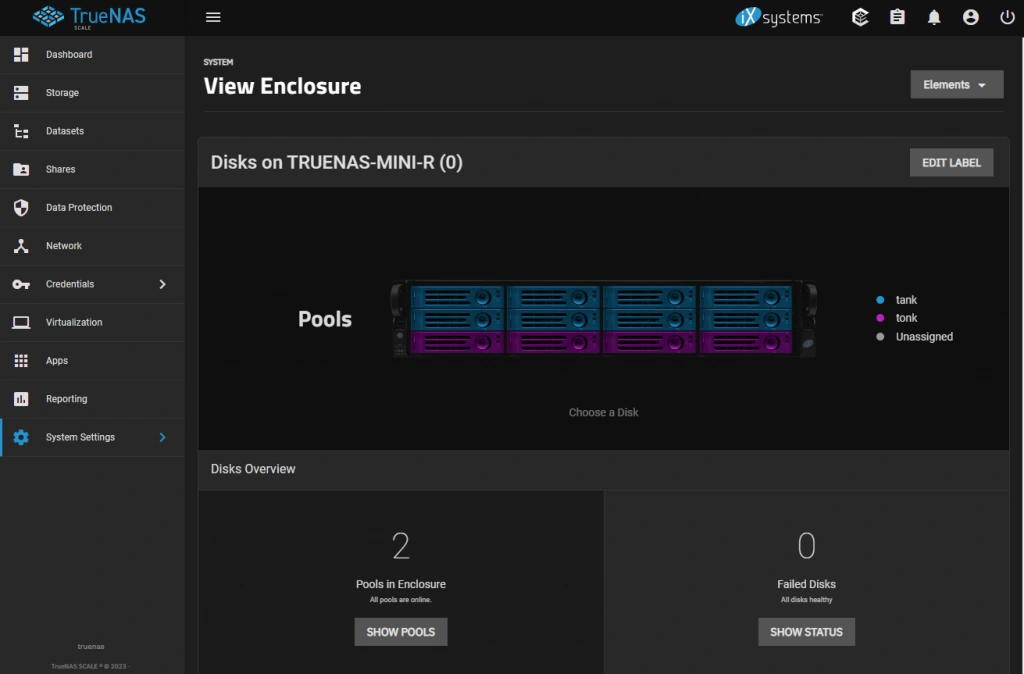Click the Data Protection shield icon
Image resolution: width=1024 pixels, height=674 pixels.
click(21, 208)
